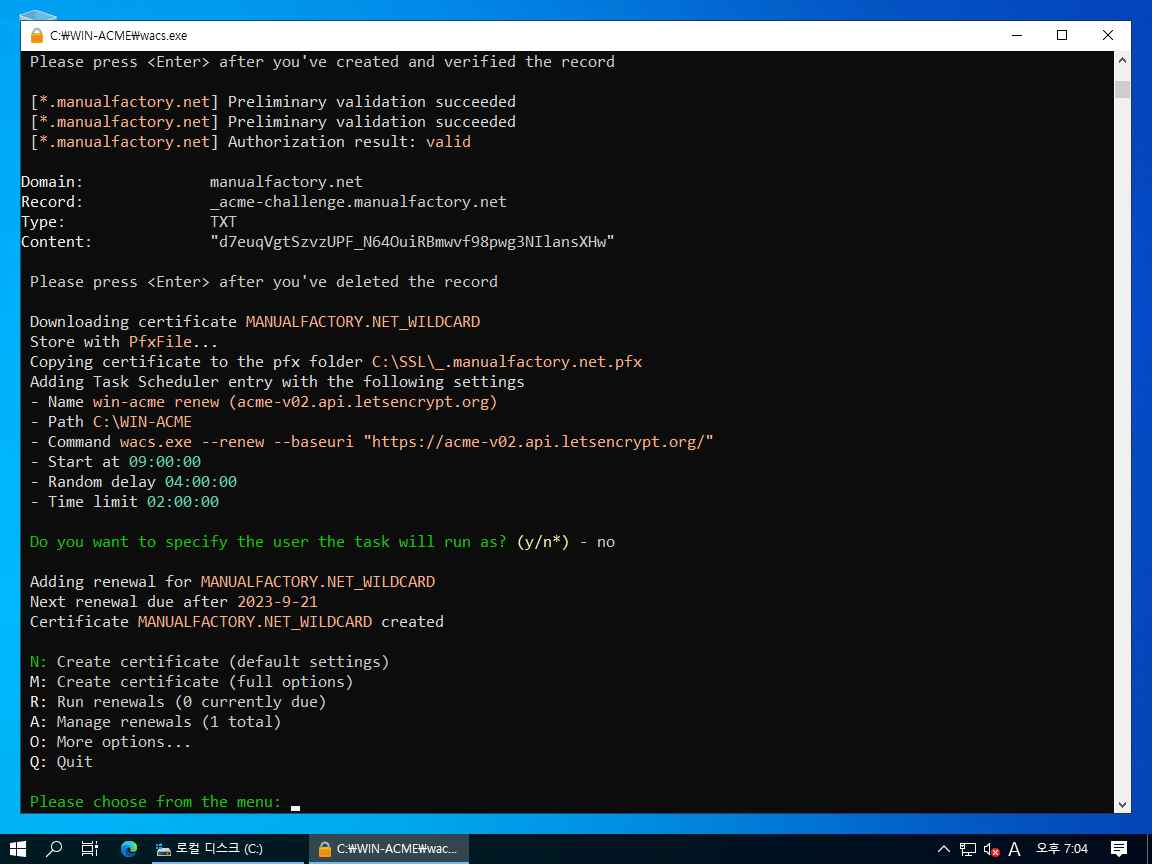Click the 'Domain:' label in the console
Viewport: 1152px width, 864px height.
click(x=52, y=181)
